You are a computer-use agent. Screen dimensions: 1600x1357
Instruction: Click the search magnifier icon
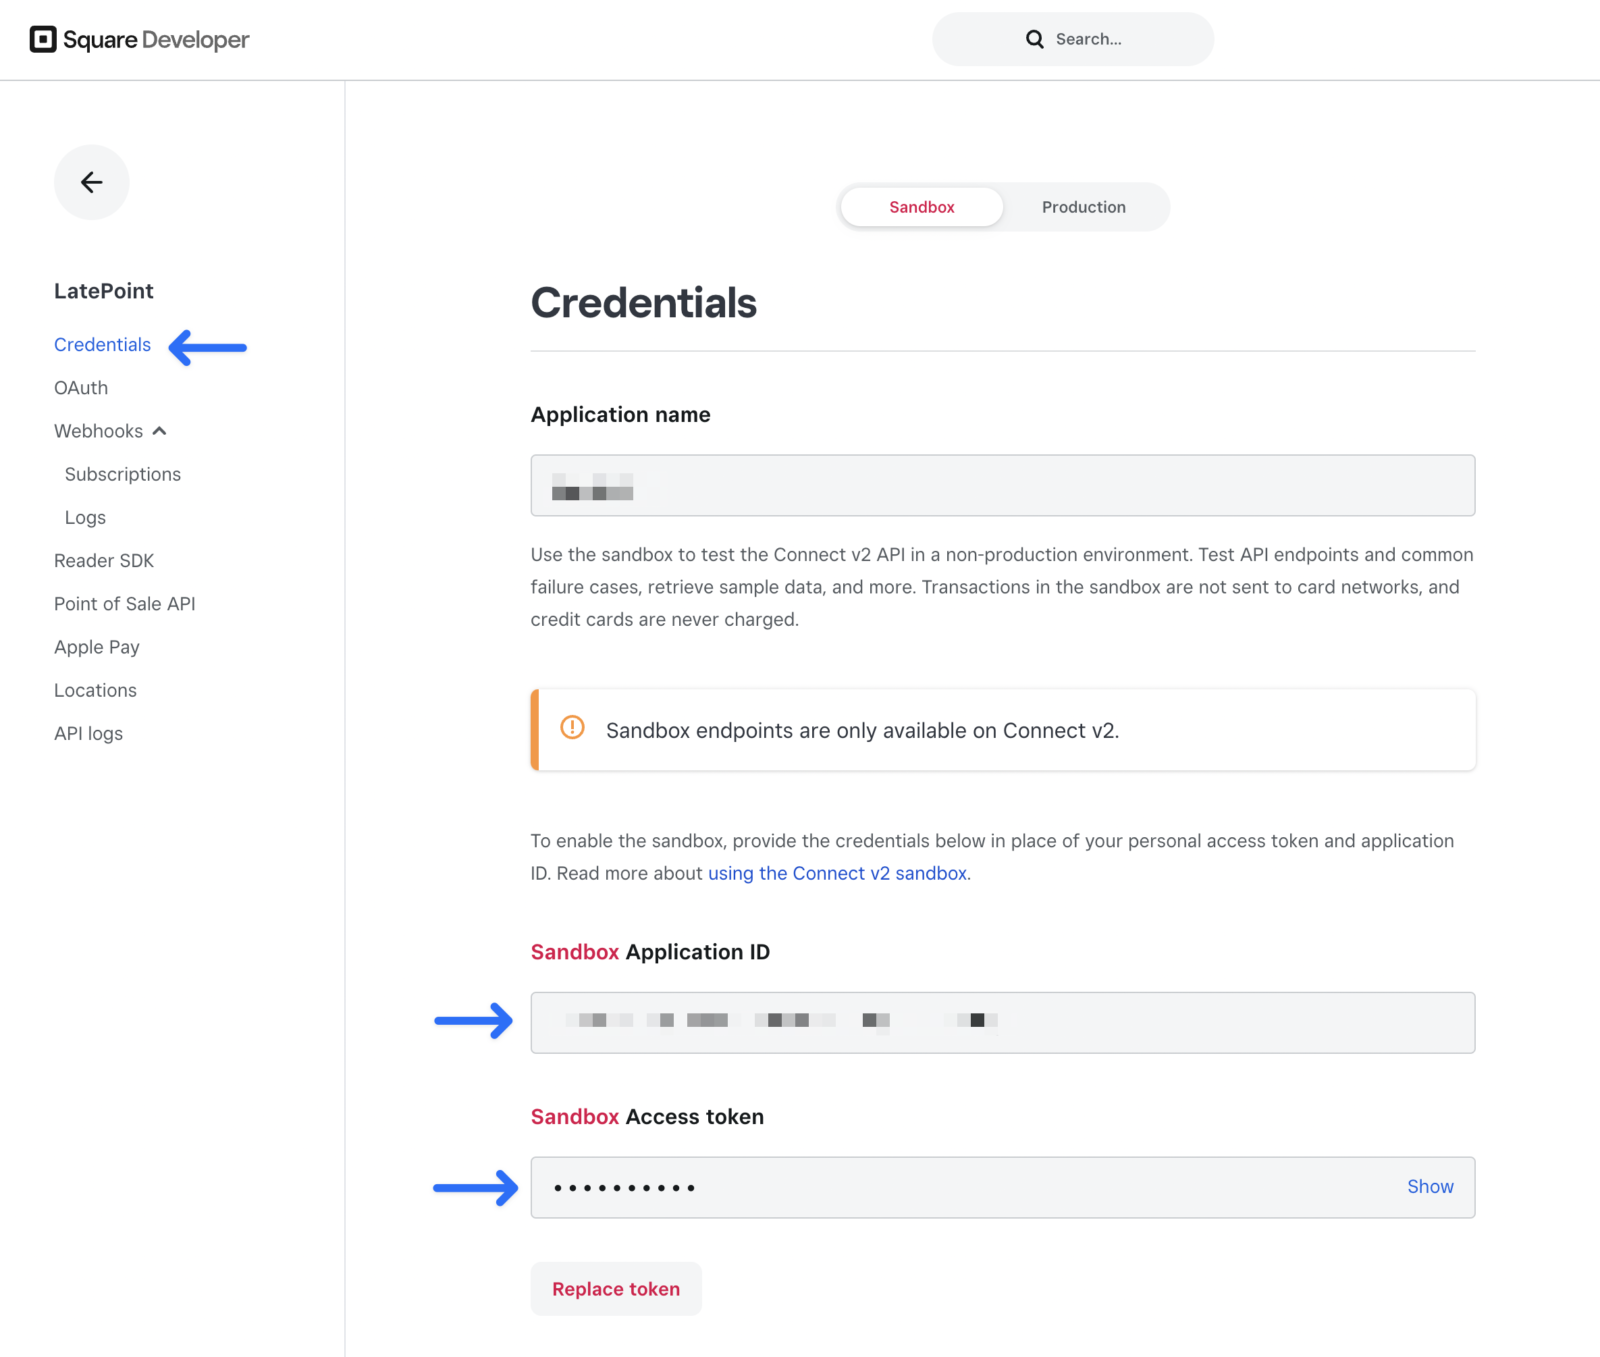pyautogui.click(x=1034, y=39)
